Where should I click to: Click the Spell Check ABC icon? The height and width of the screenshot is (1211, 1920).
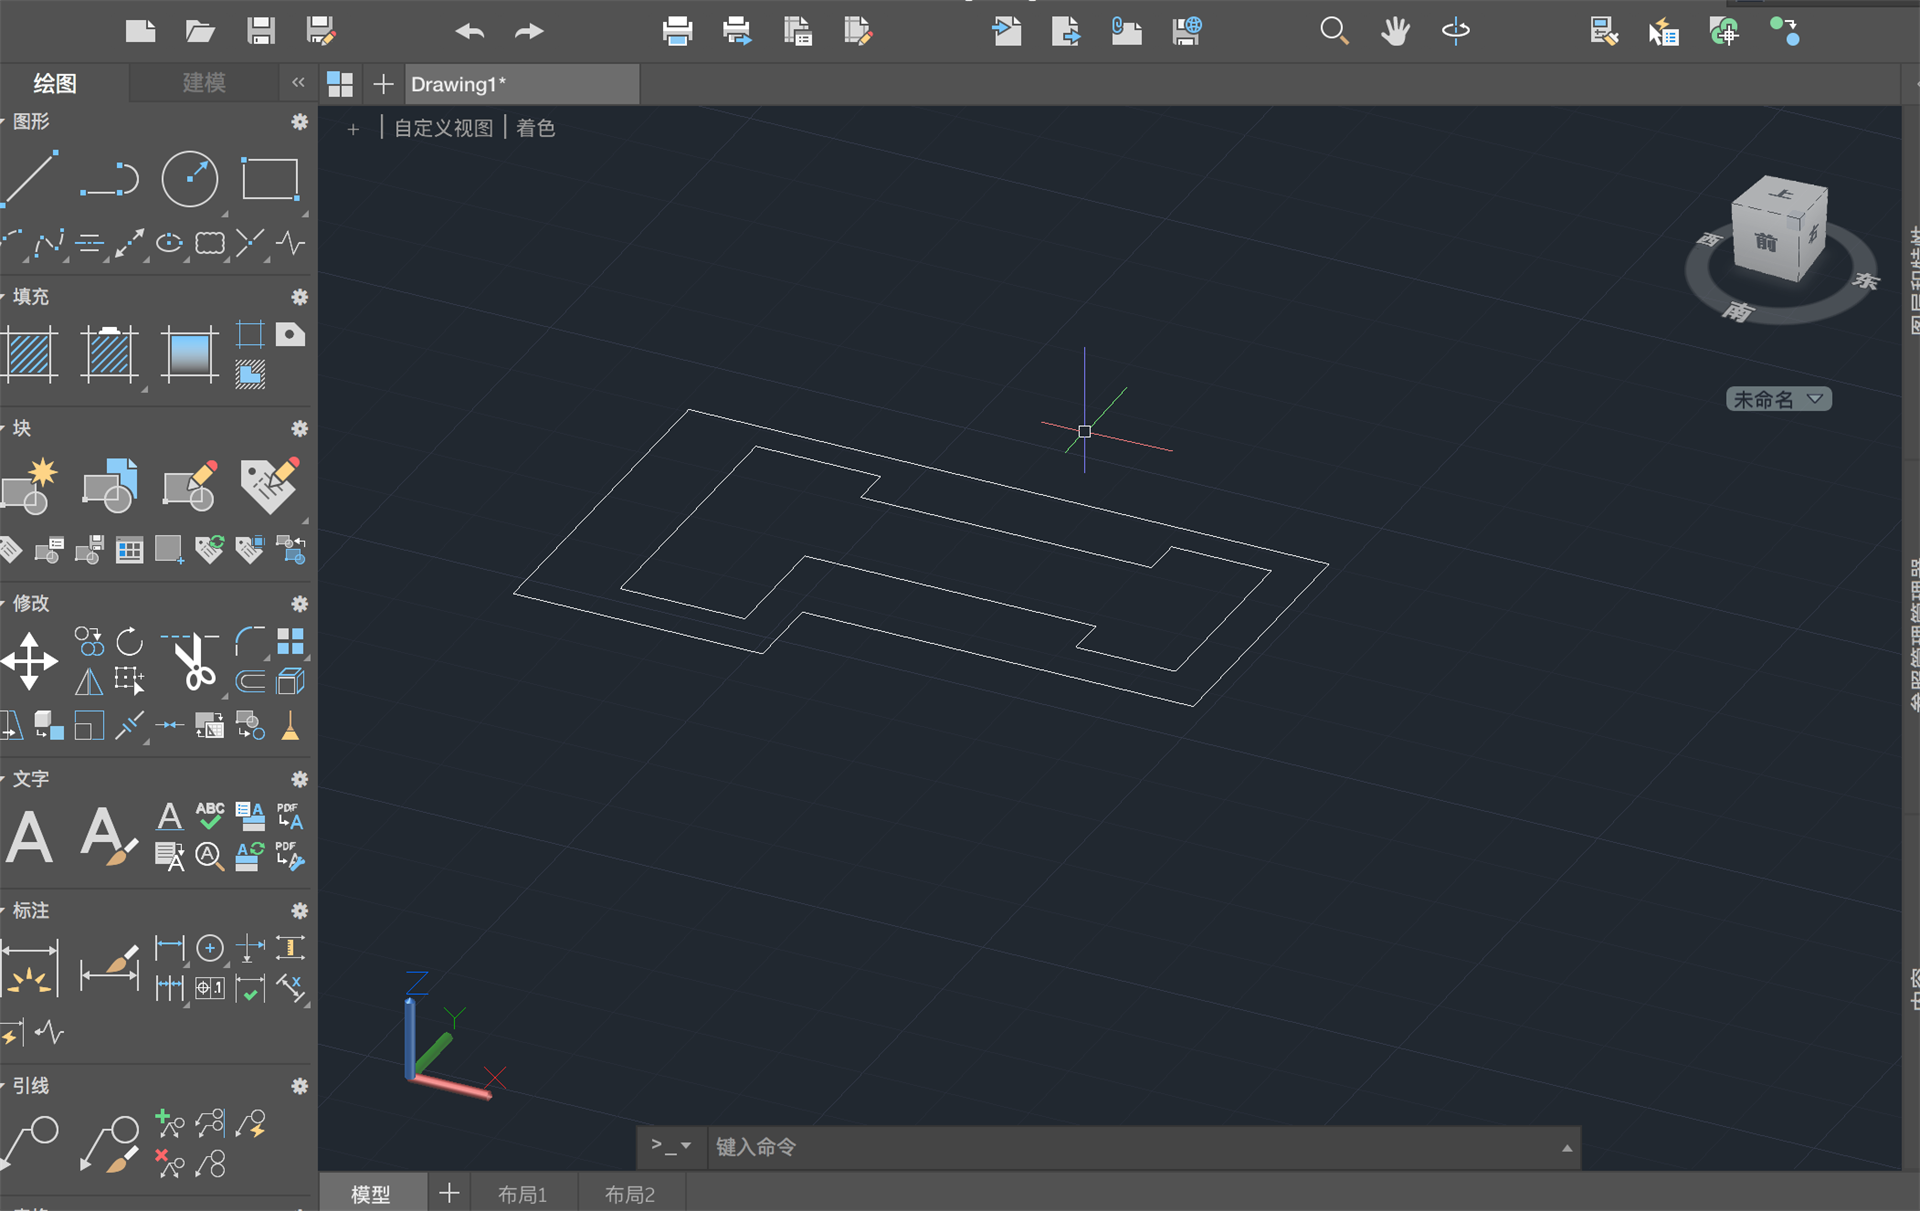tap(210, 816)
